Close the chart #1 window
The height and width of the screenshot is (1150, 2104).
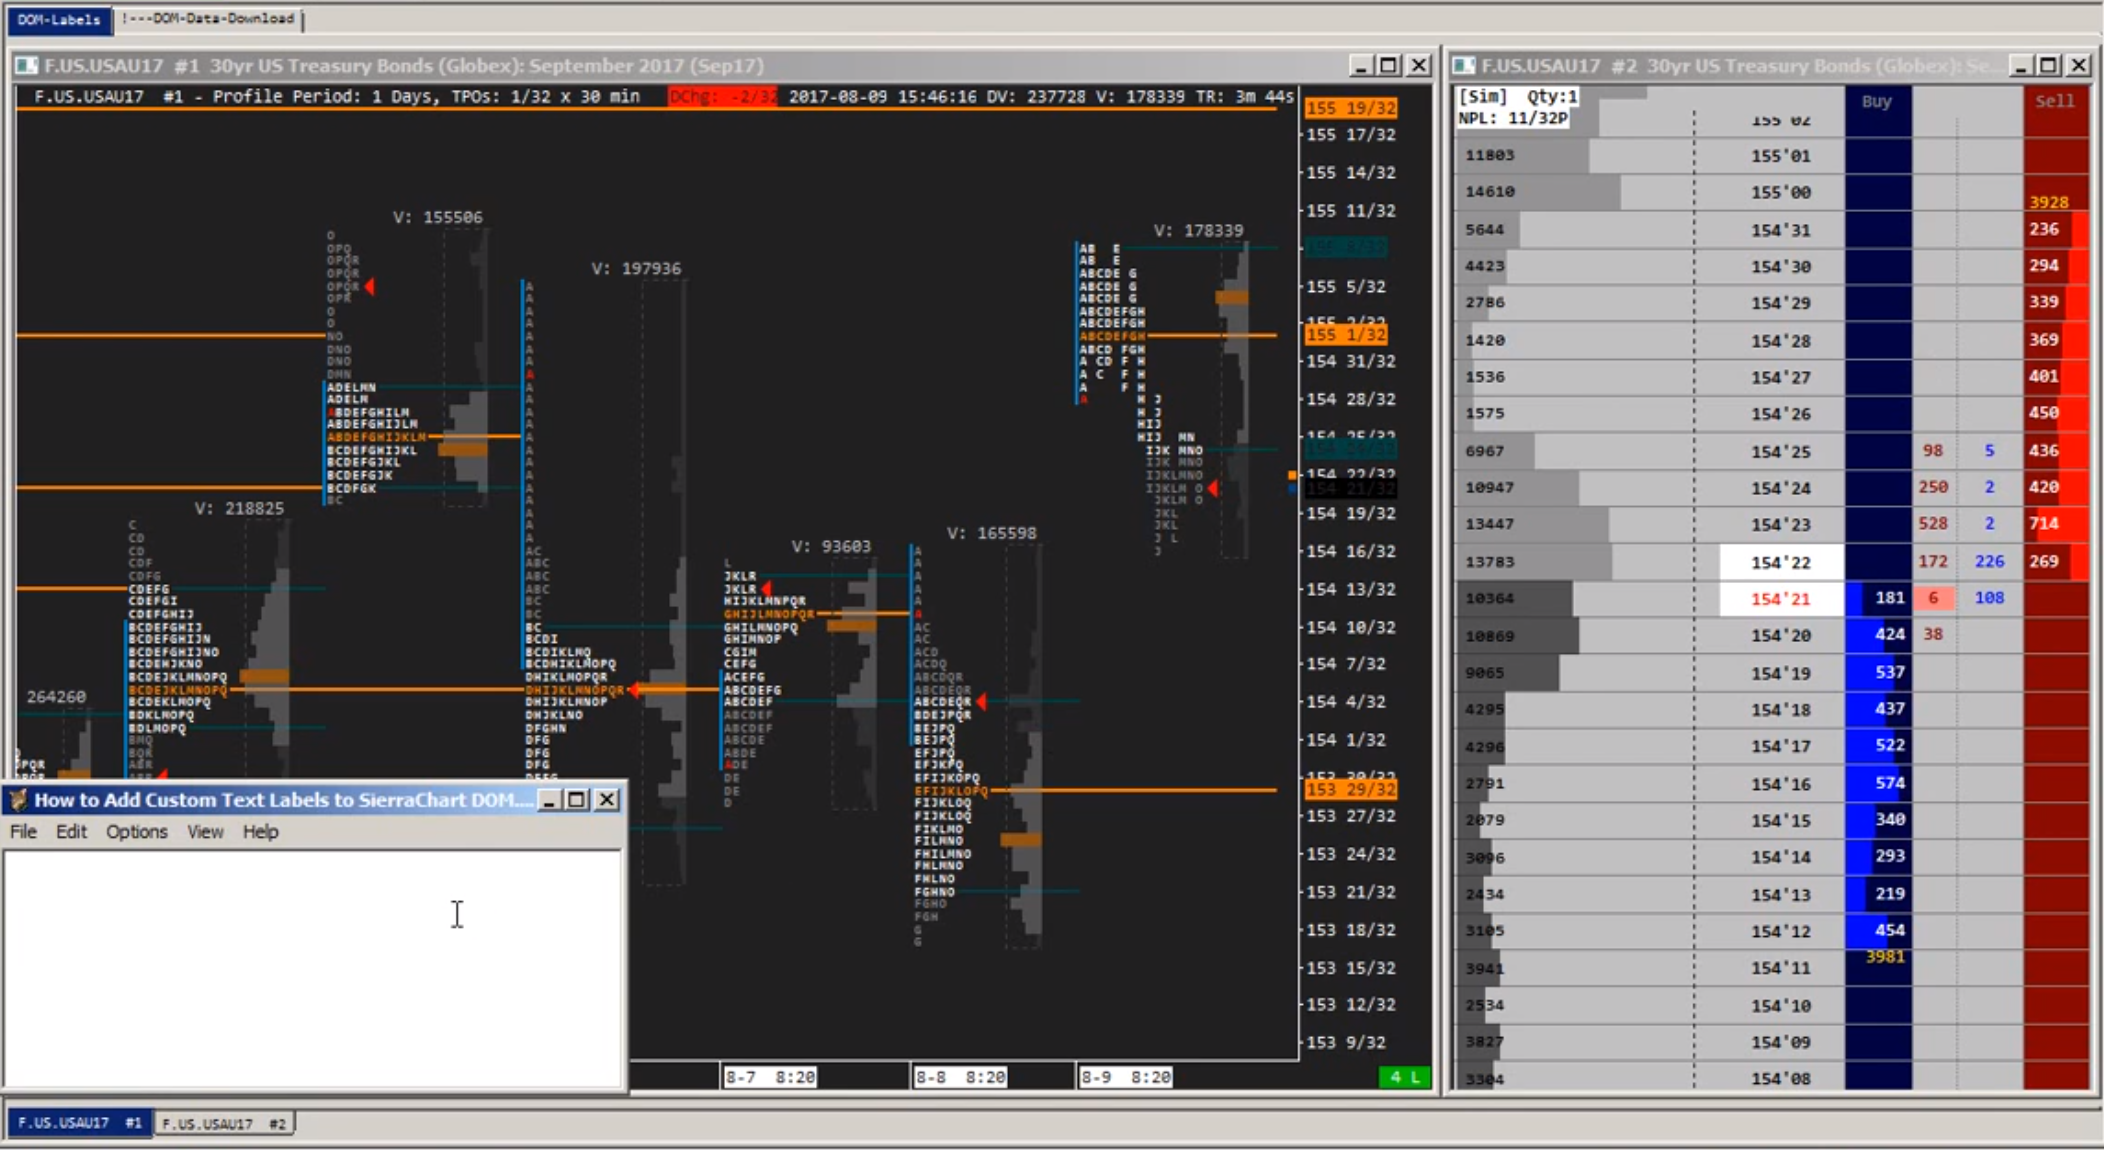(1418, 66)
